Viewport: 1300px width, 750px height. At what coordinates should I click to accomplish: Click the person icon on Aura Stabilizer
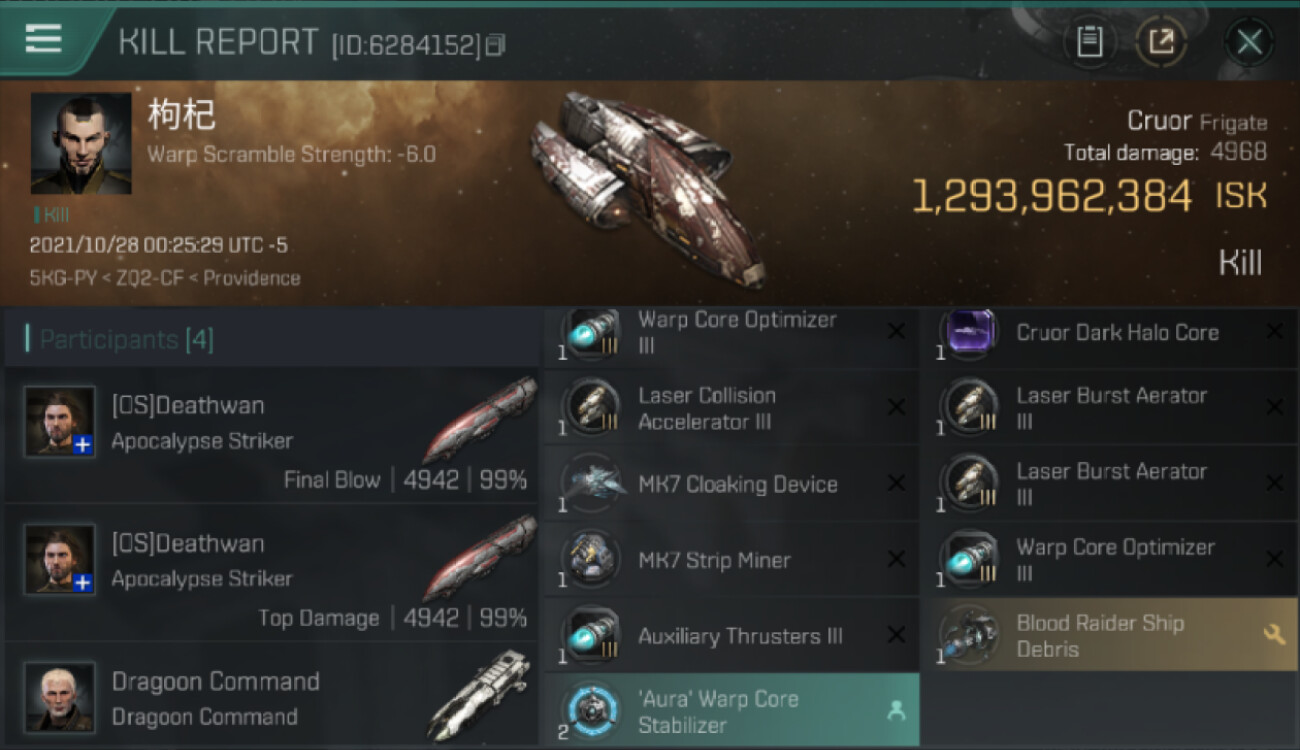point(896,710)
